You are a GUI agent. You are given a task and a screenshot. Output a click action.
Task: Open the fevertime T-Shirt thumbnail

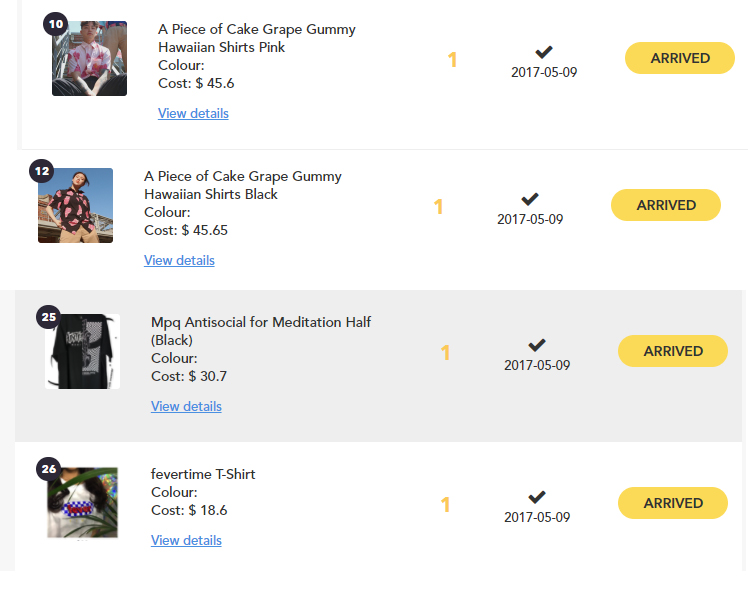tap(83, 504)
